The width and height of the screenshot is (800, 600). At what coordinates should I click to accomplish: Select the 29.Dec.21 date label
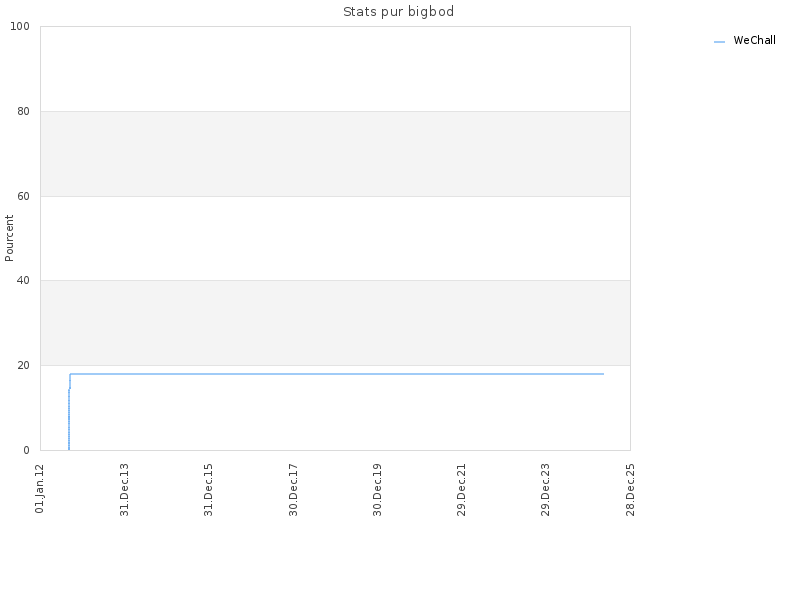[462, 490]
